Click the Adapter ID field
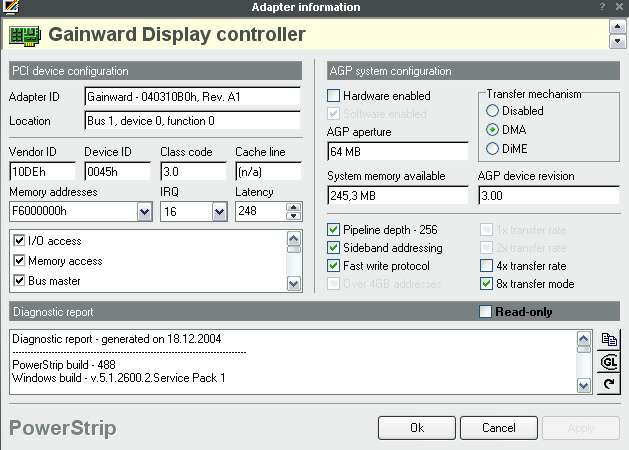629x450 pixels. click(193, 97)
